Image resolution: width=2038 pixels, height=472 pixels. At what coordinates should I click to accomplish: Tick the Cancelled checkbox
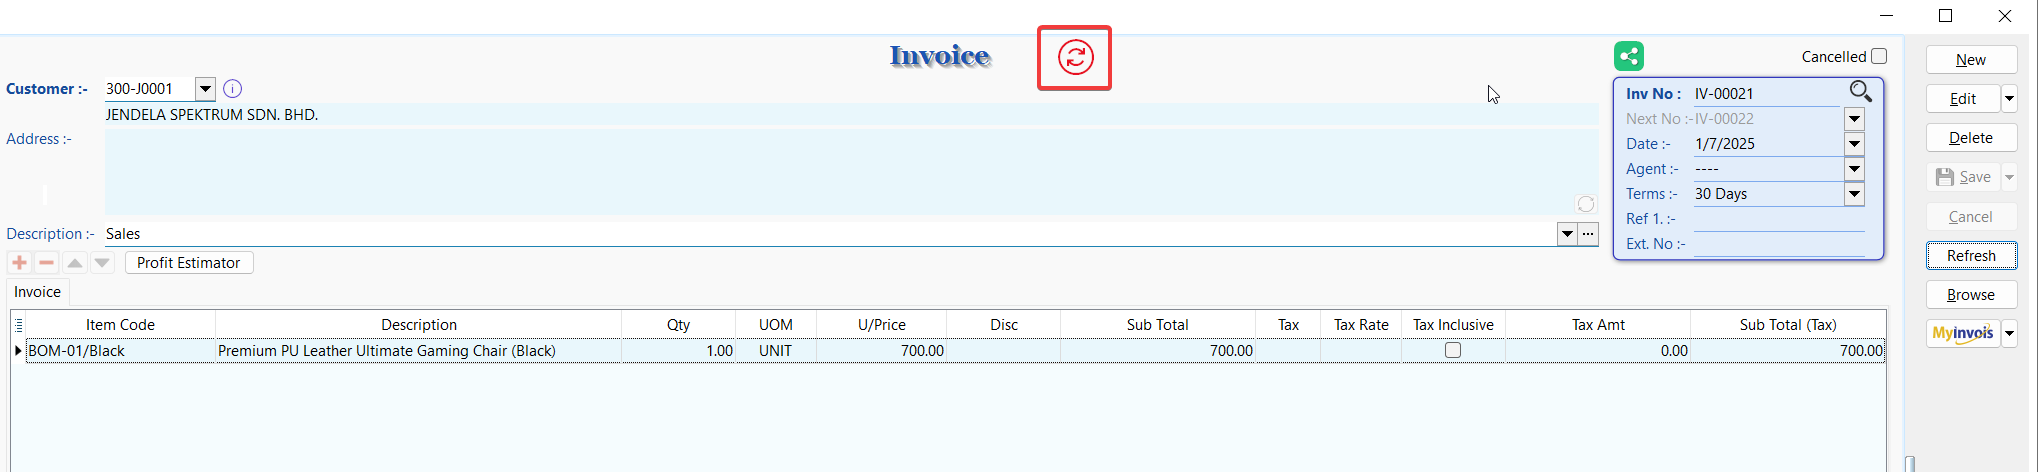pyautogui.click(x=1879, y=57)
